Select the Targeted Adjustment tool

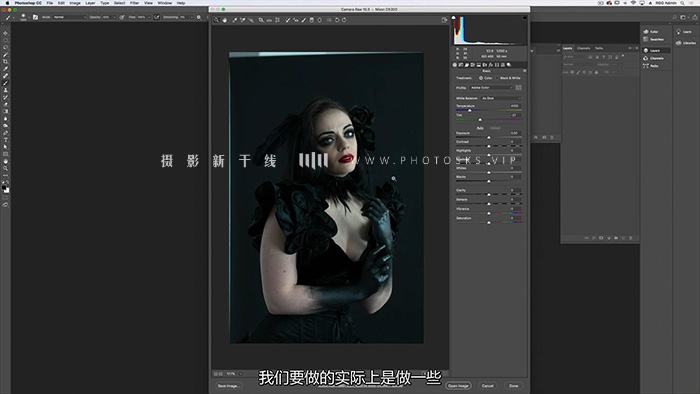pyautogui.click(x=251, y=20)
